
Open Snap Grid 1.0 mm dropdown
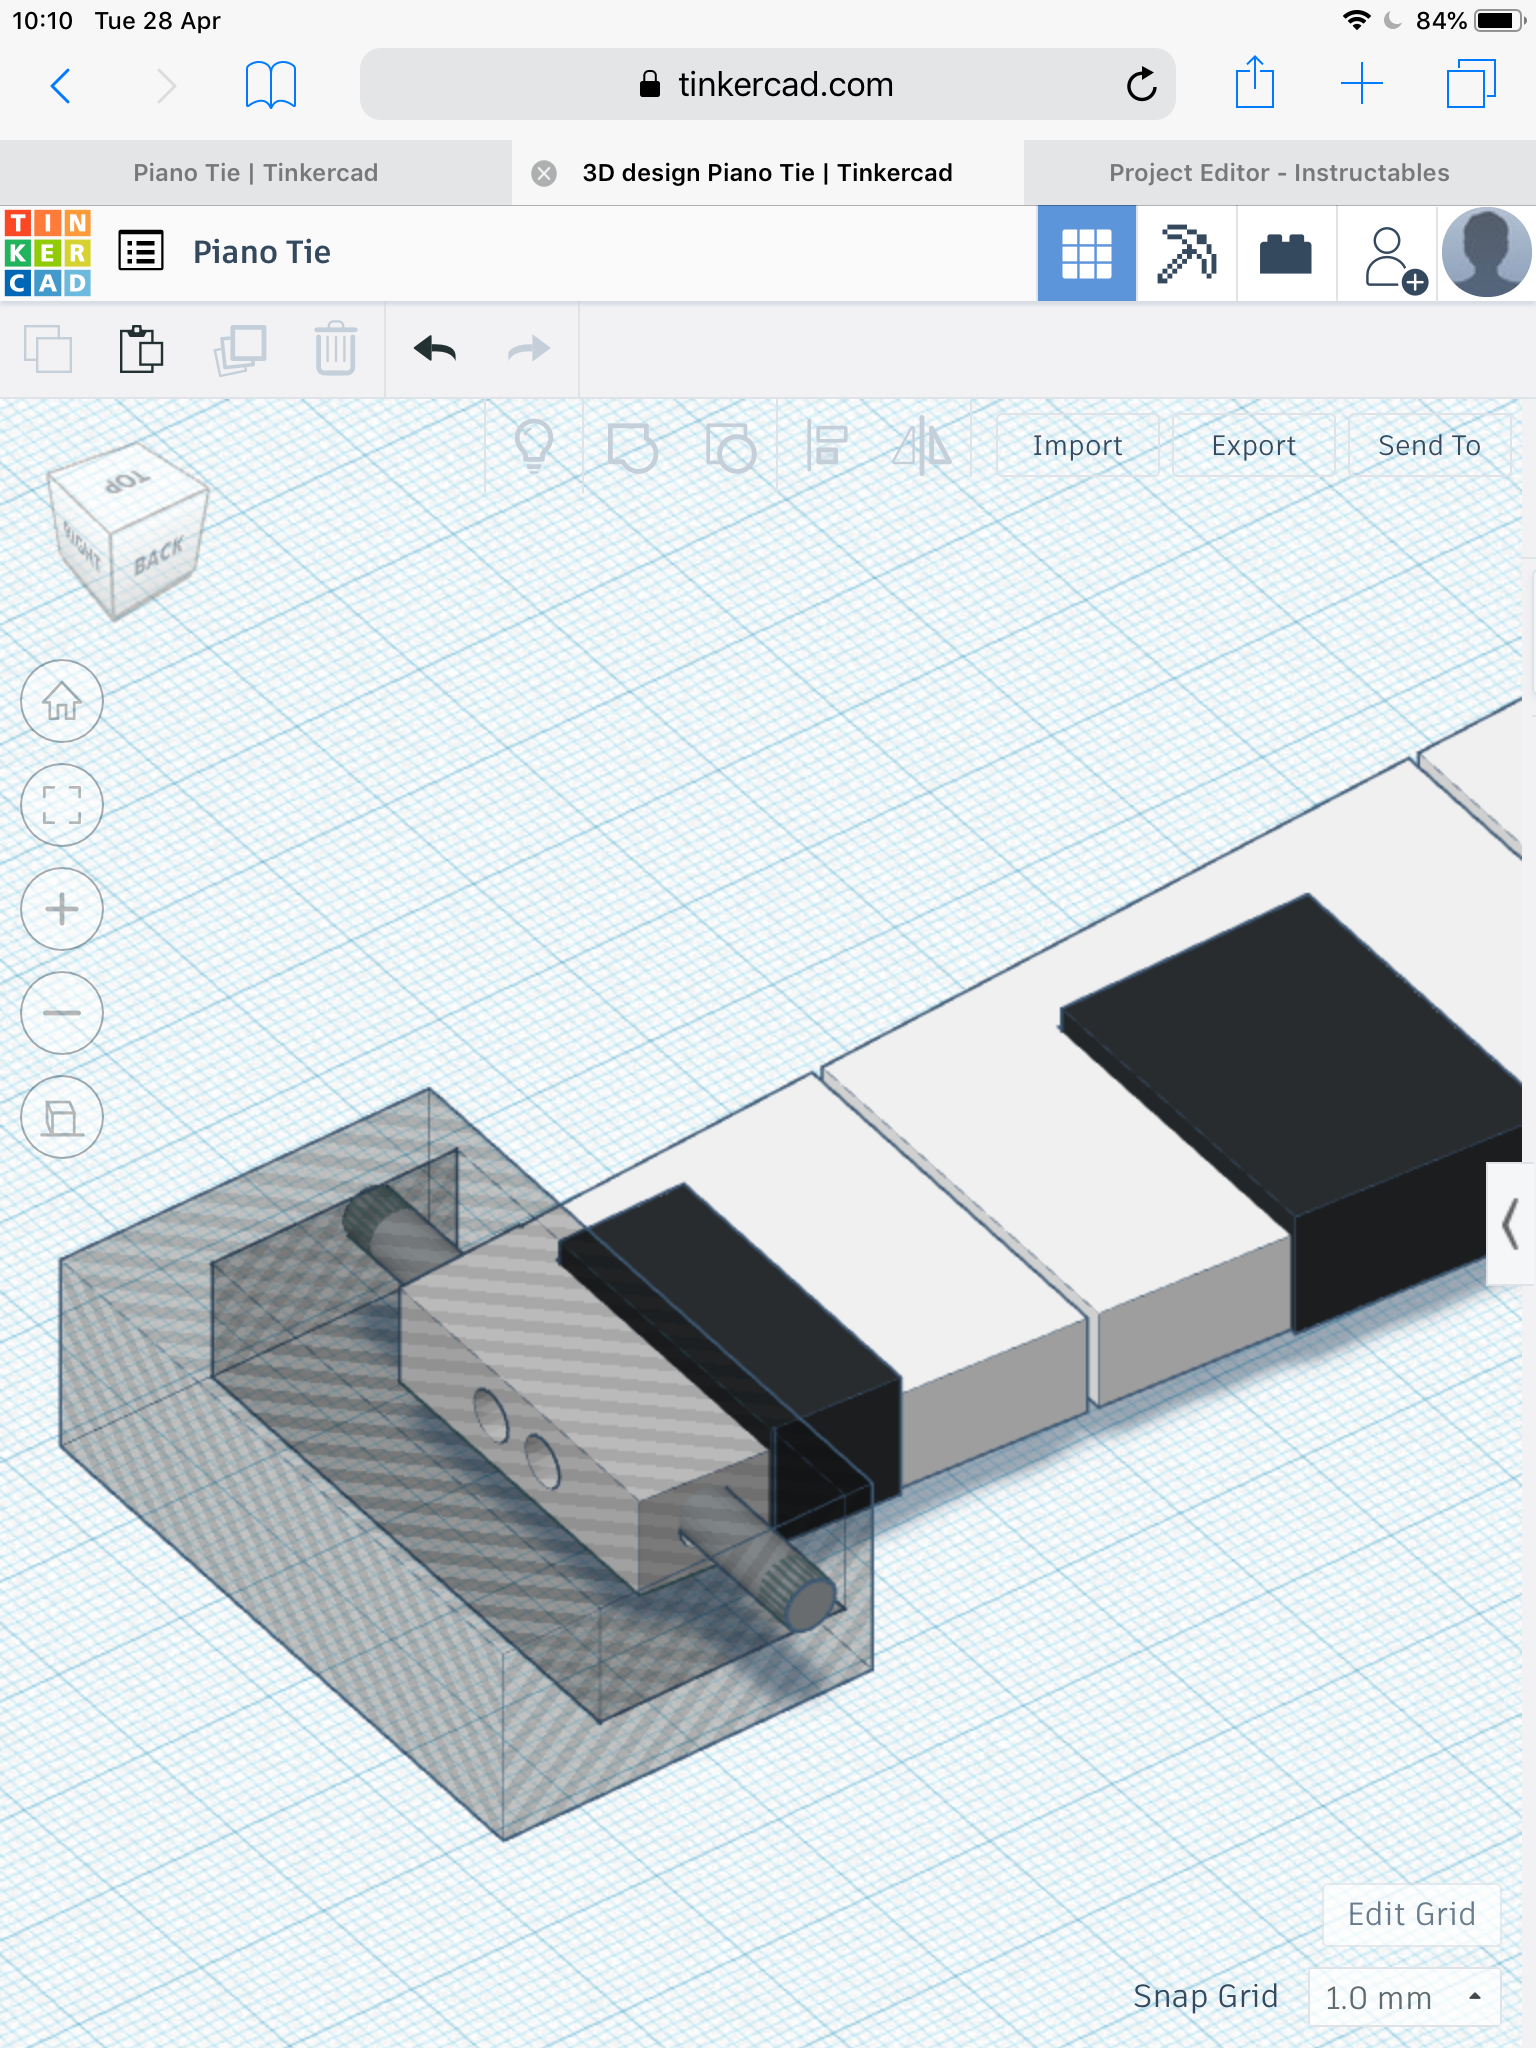point(1404,1997)
